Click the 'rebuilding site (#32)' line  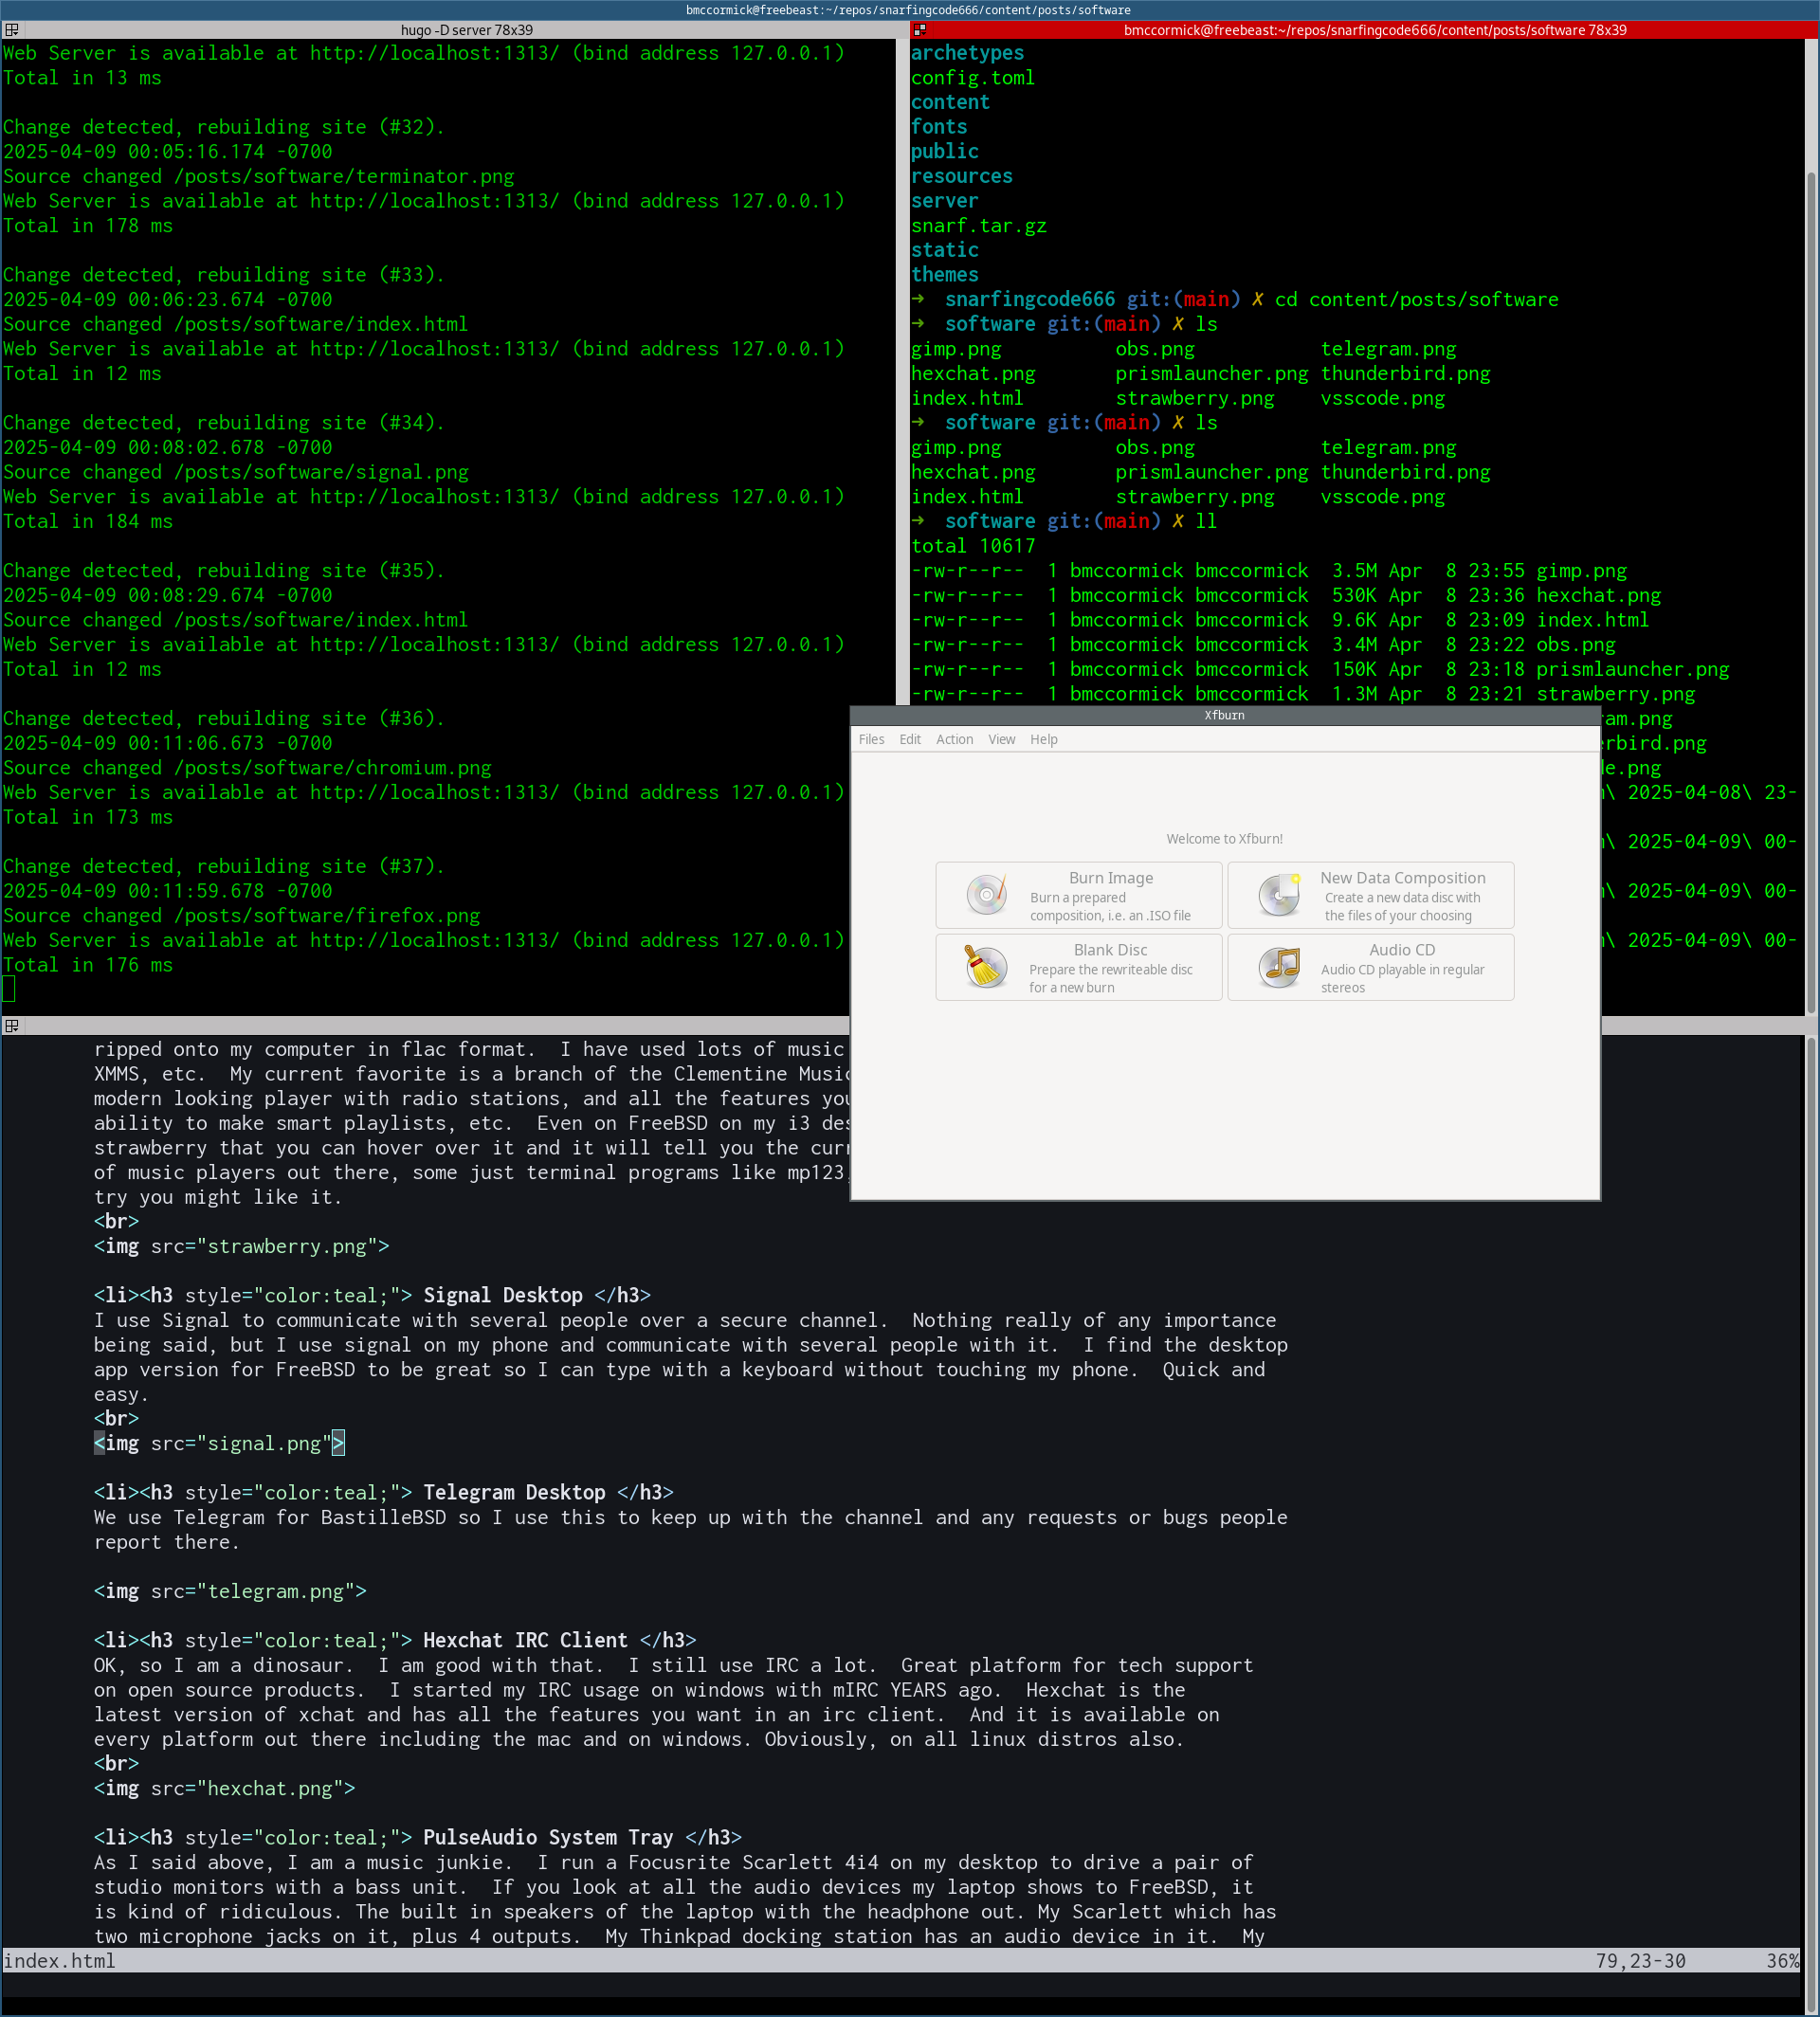point(223,127)
